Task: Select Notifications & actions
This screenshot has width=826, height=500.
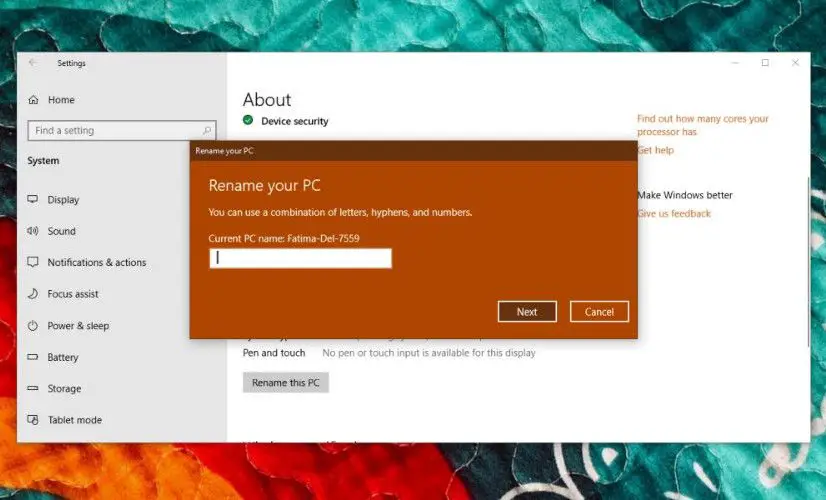Action: 96,262
